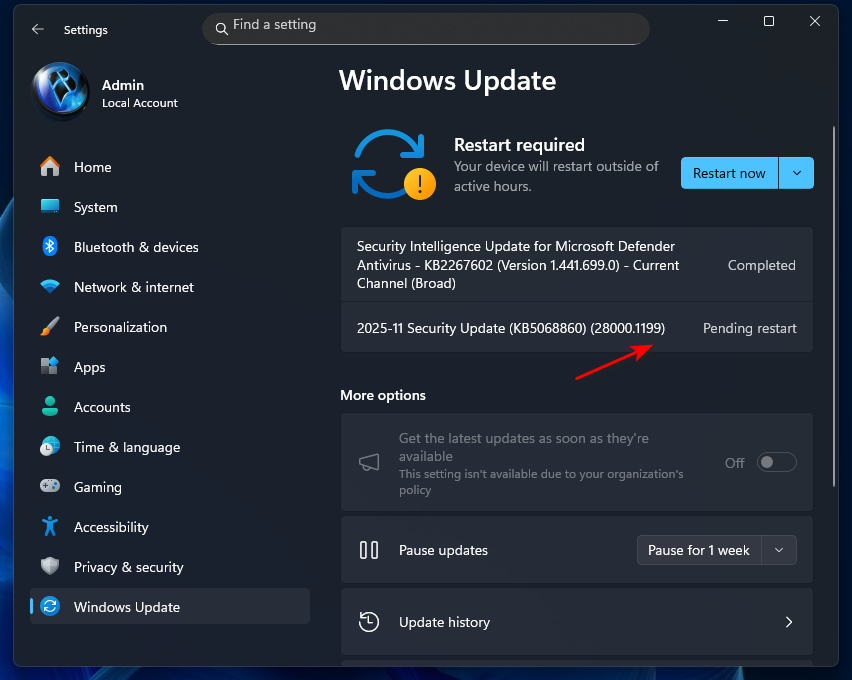
Task: Click the Time & language globe icon
Action: coord(50,447)
